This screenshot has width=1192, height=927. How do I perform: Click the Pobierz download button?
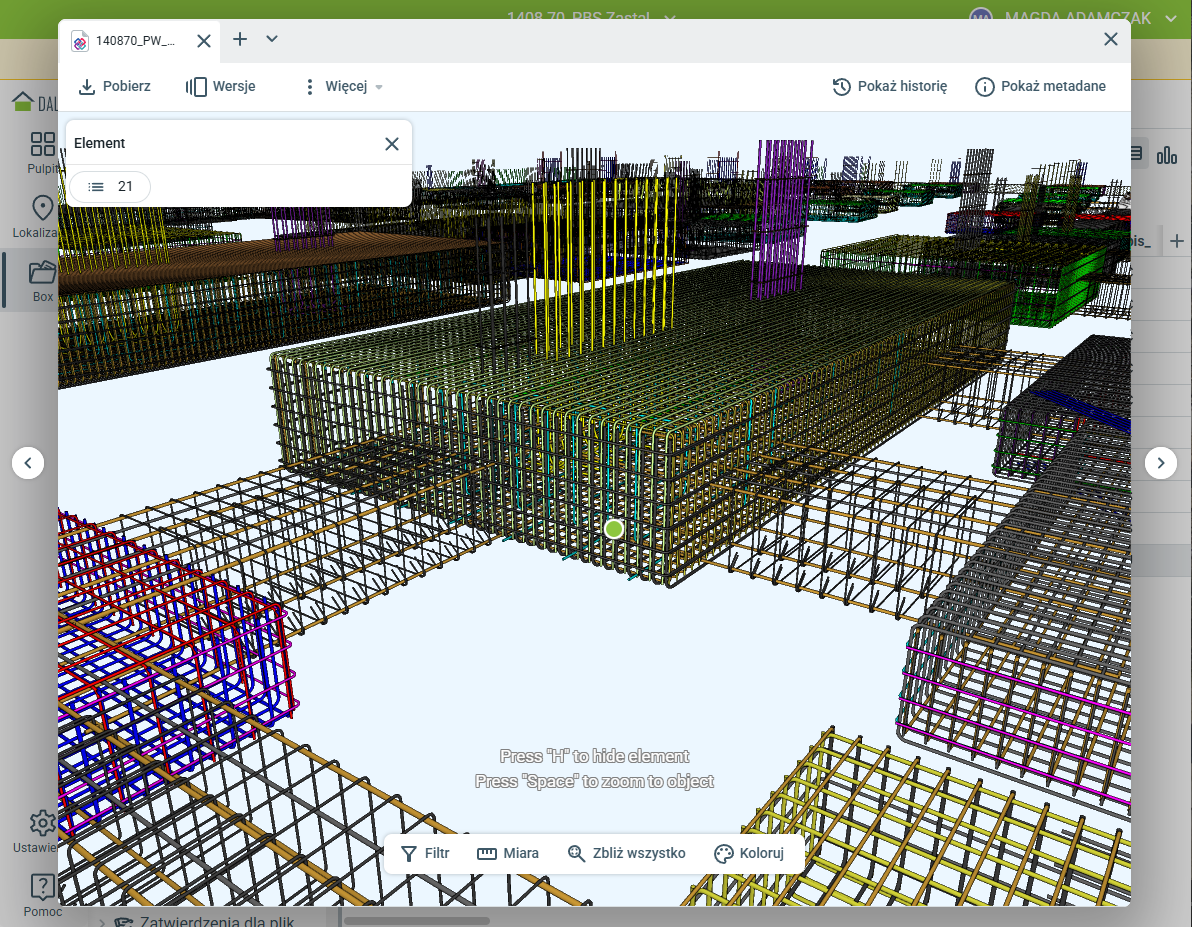114,87
